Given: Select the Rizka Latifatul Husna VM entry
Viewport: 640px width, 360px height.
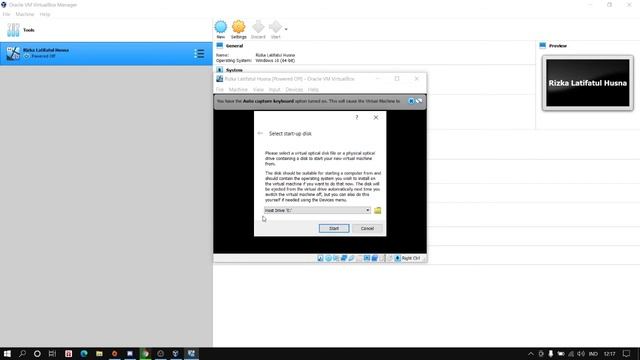Looking at the screenshot, I should click(106, 53).
